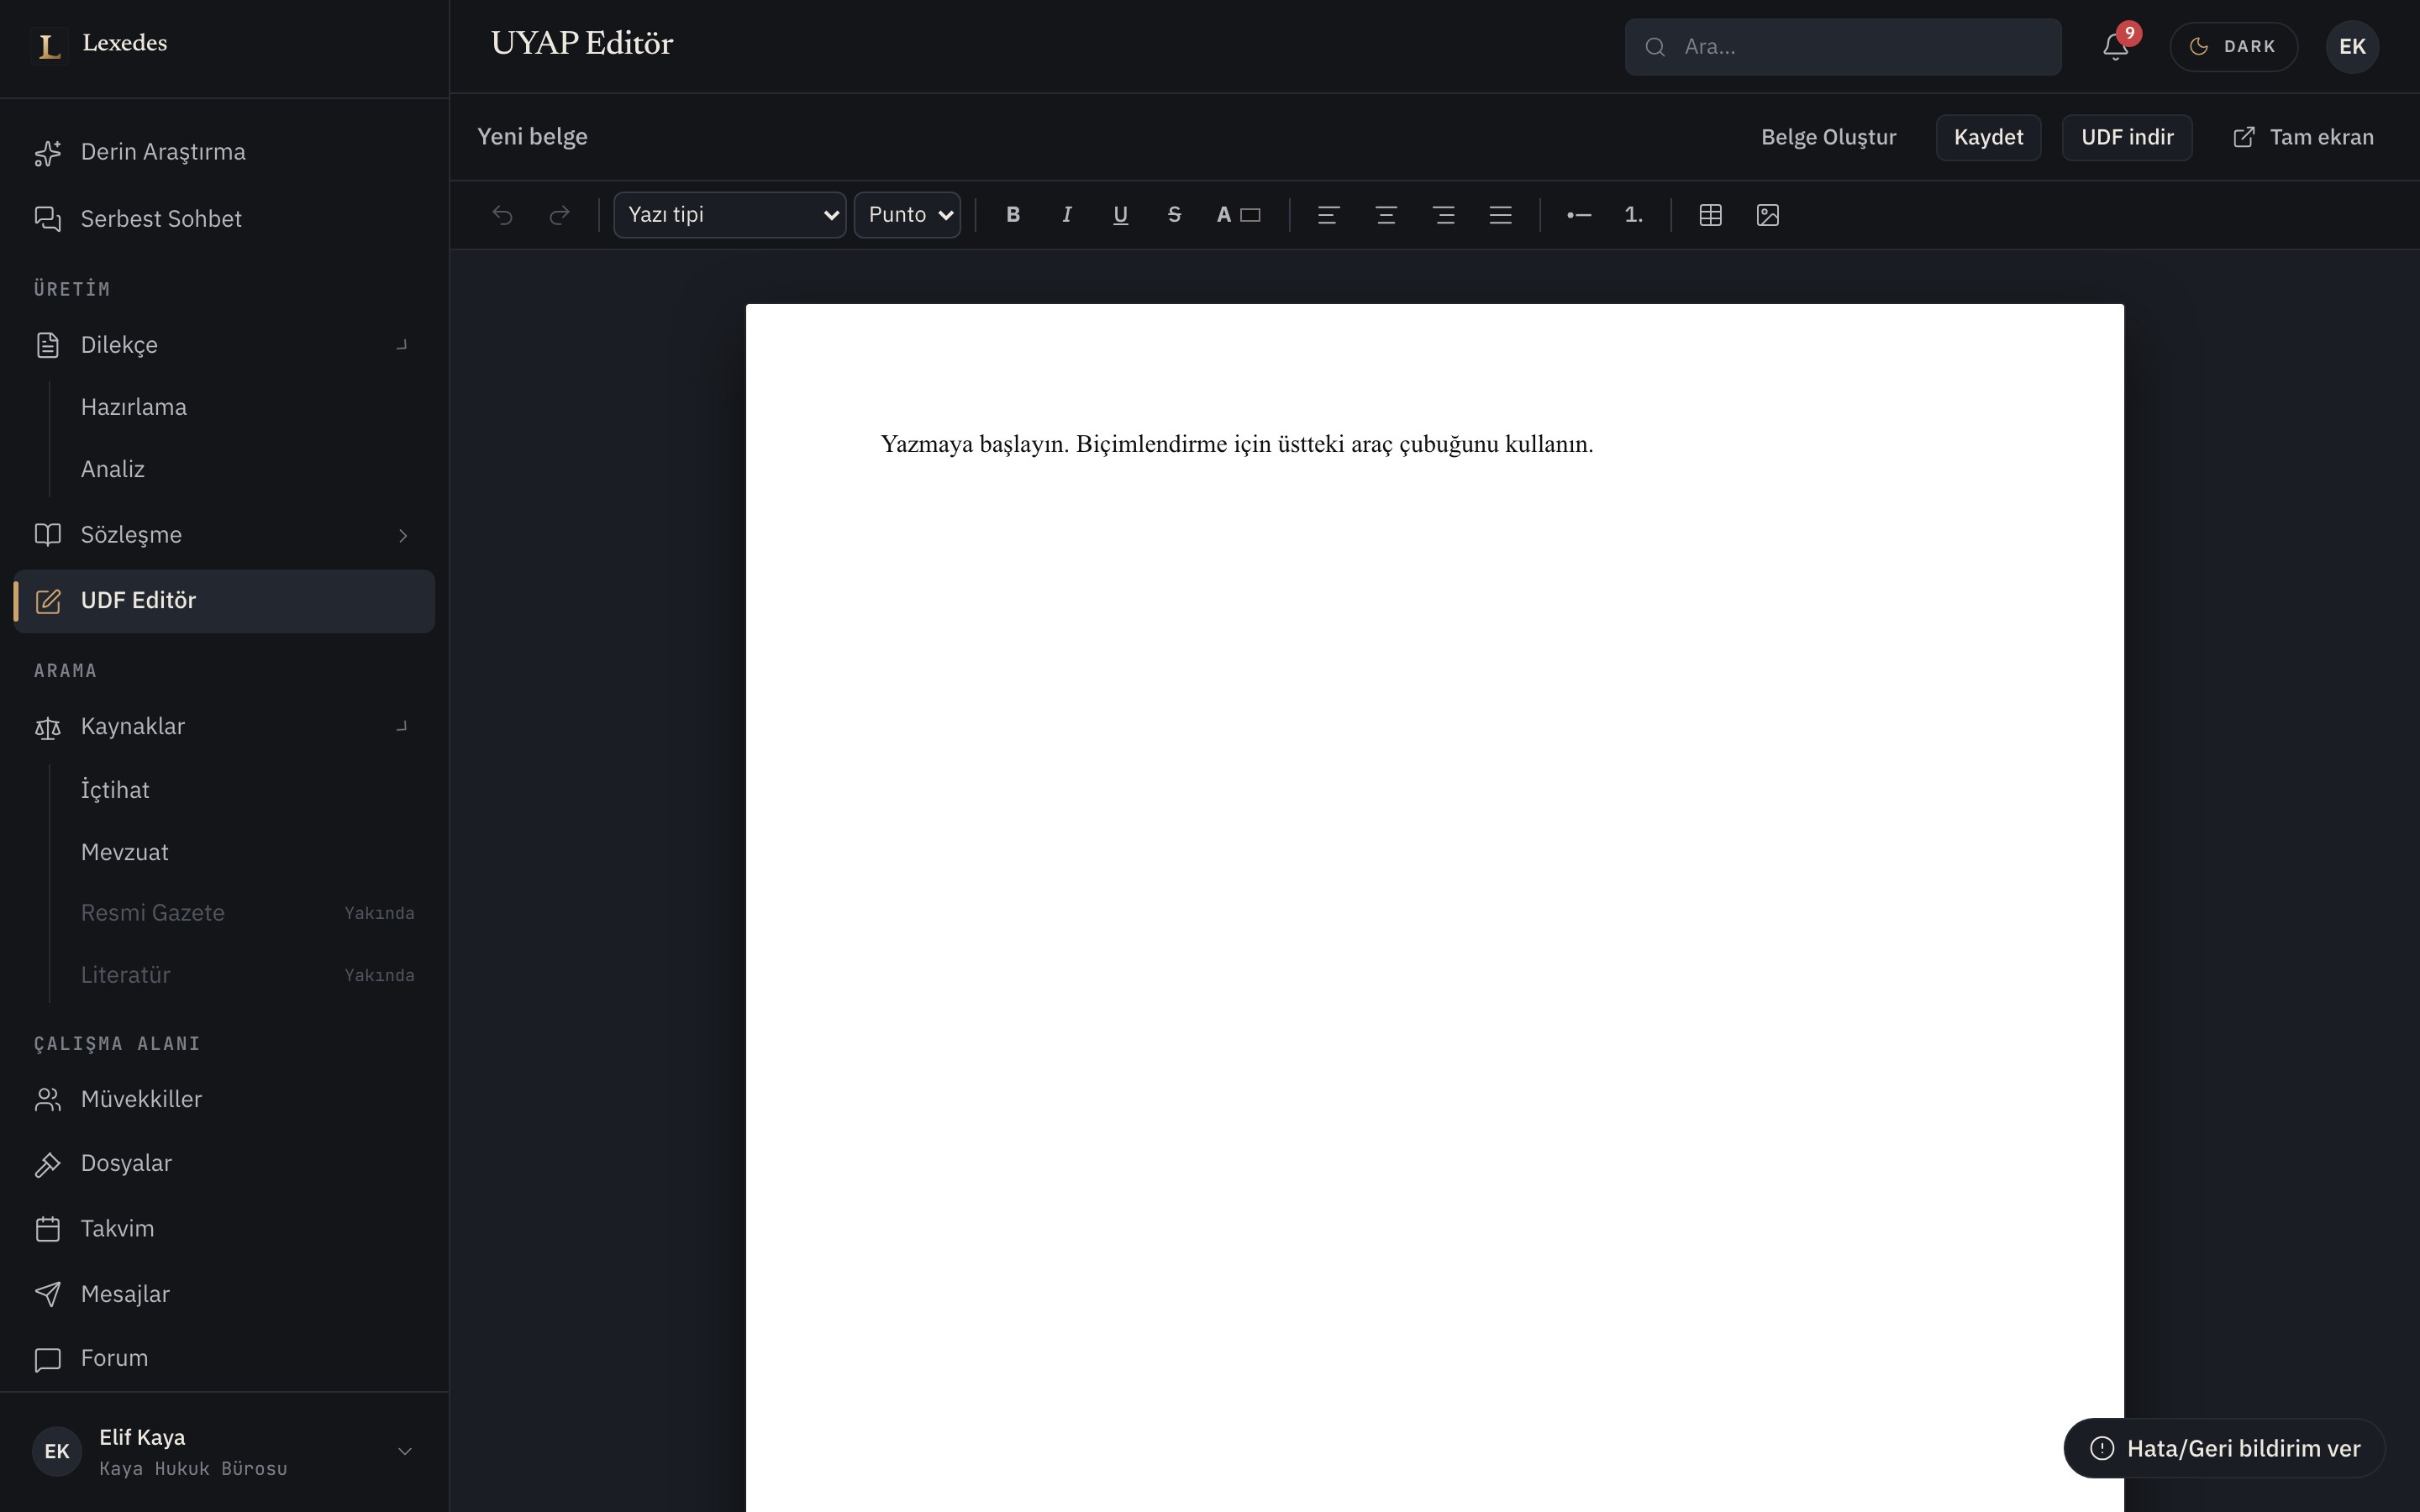Insert a table
Screen dimensions: 2420x1512
tap(1710, 215)
